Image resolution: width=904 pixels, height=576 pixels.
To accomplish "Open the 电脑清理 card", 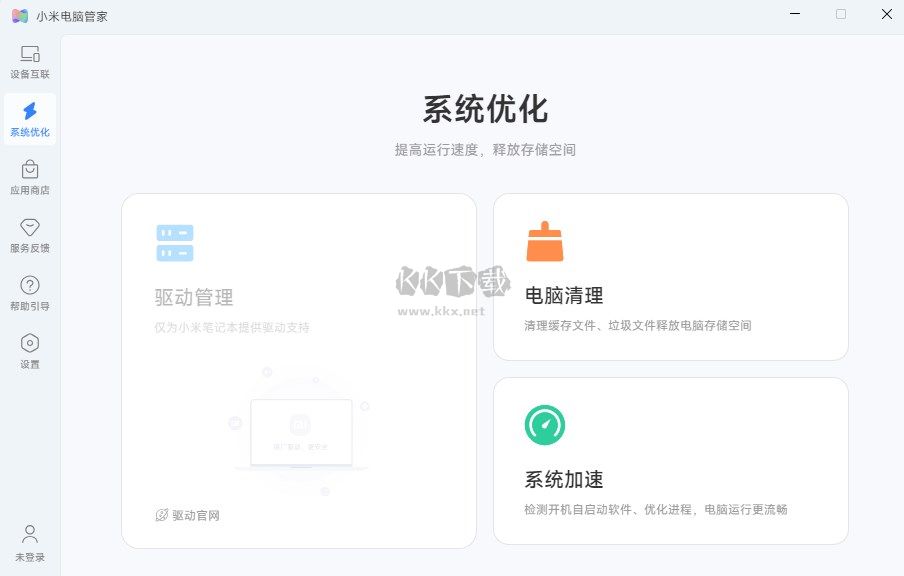I will [670, 276].
